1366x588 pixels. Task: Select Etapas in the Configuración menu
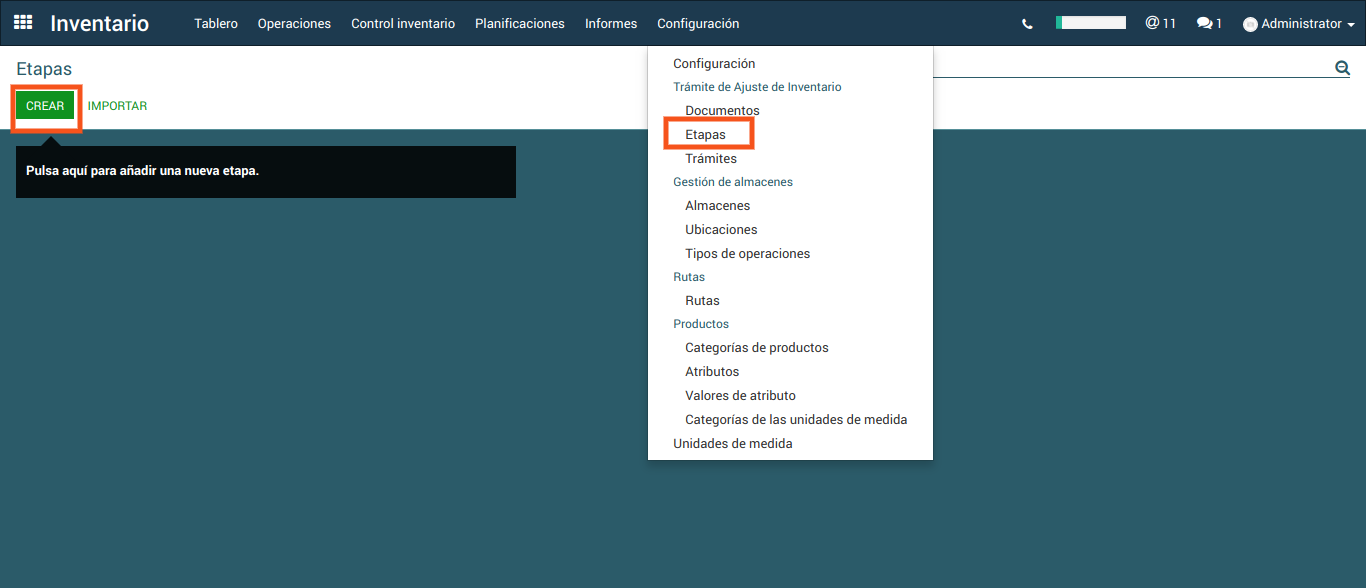[x=705, y=134]
